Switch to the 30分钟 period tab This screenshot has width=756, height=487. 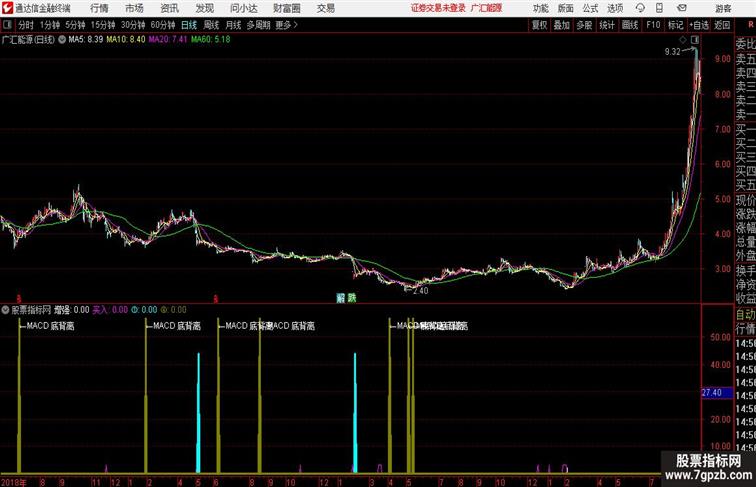[133, 25]
